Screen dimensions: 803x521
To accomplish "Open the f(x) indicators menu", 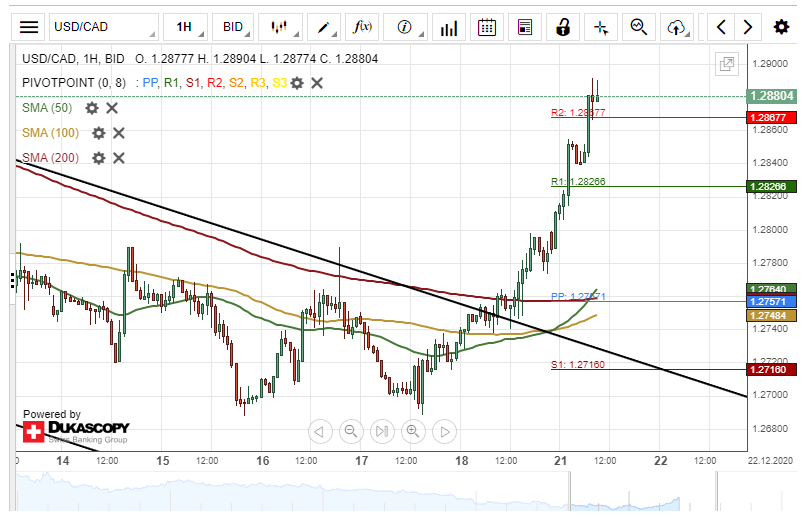I will 362,27.
